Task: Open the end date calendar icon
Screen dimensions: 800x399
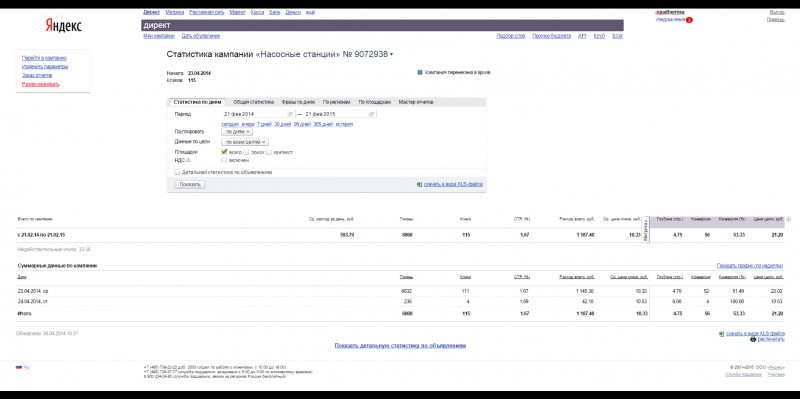Action: pyautogui.click(x=371, y=114)
